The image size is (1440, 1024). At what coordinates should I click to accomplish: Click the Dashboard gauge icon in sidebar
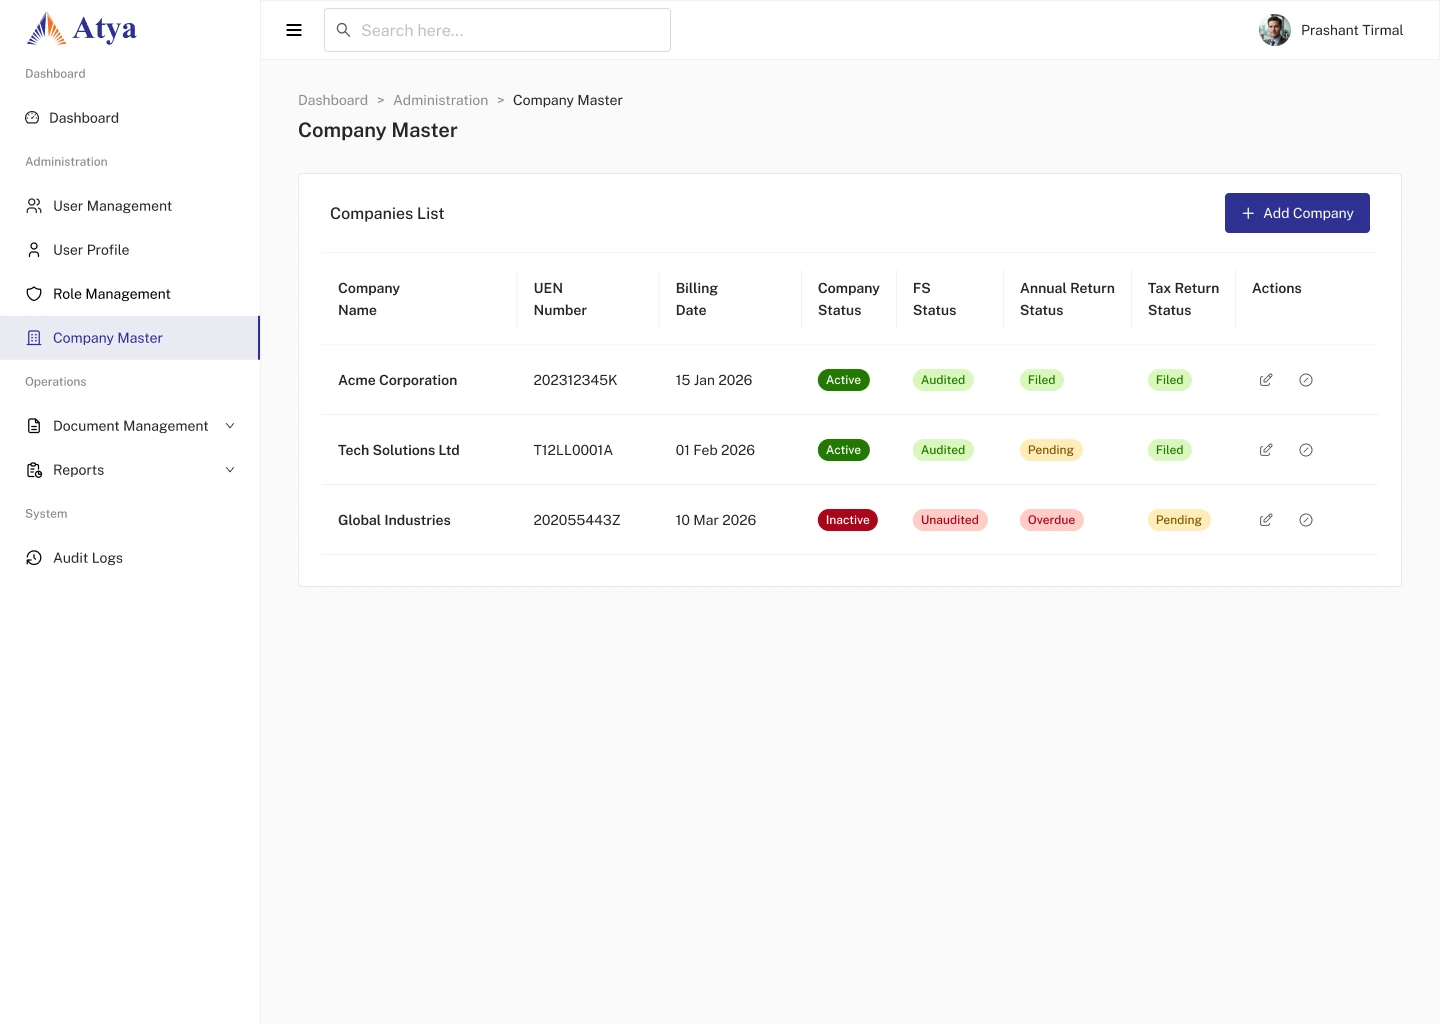pos(32,118)
